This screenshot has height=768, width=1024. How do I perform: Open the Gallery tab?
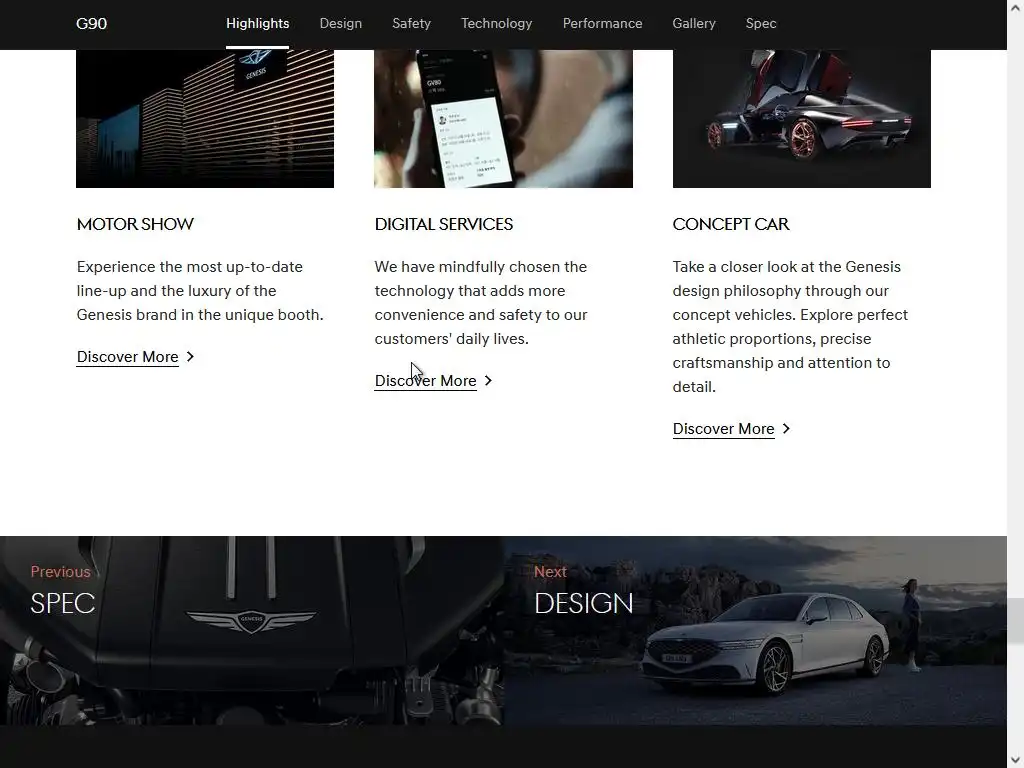(x=694, y=24)
